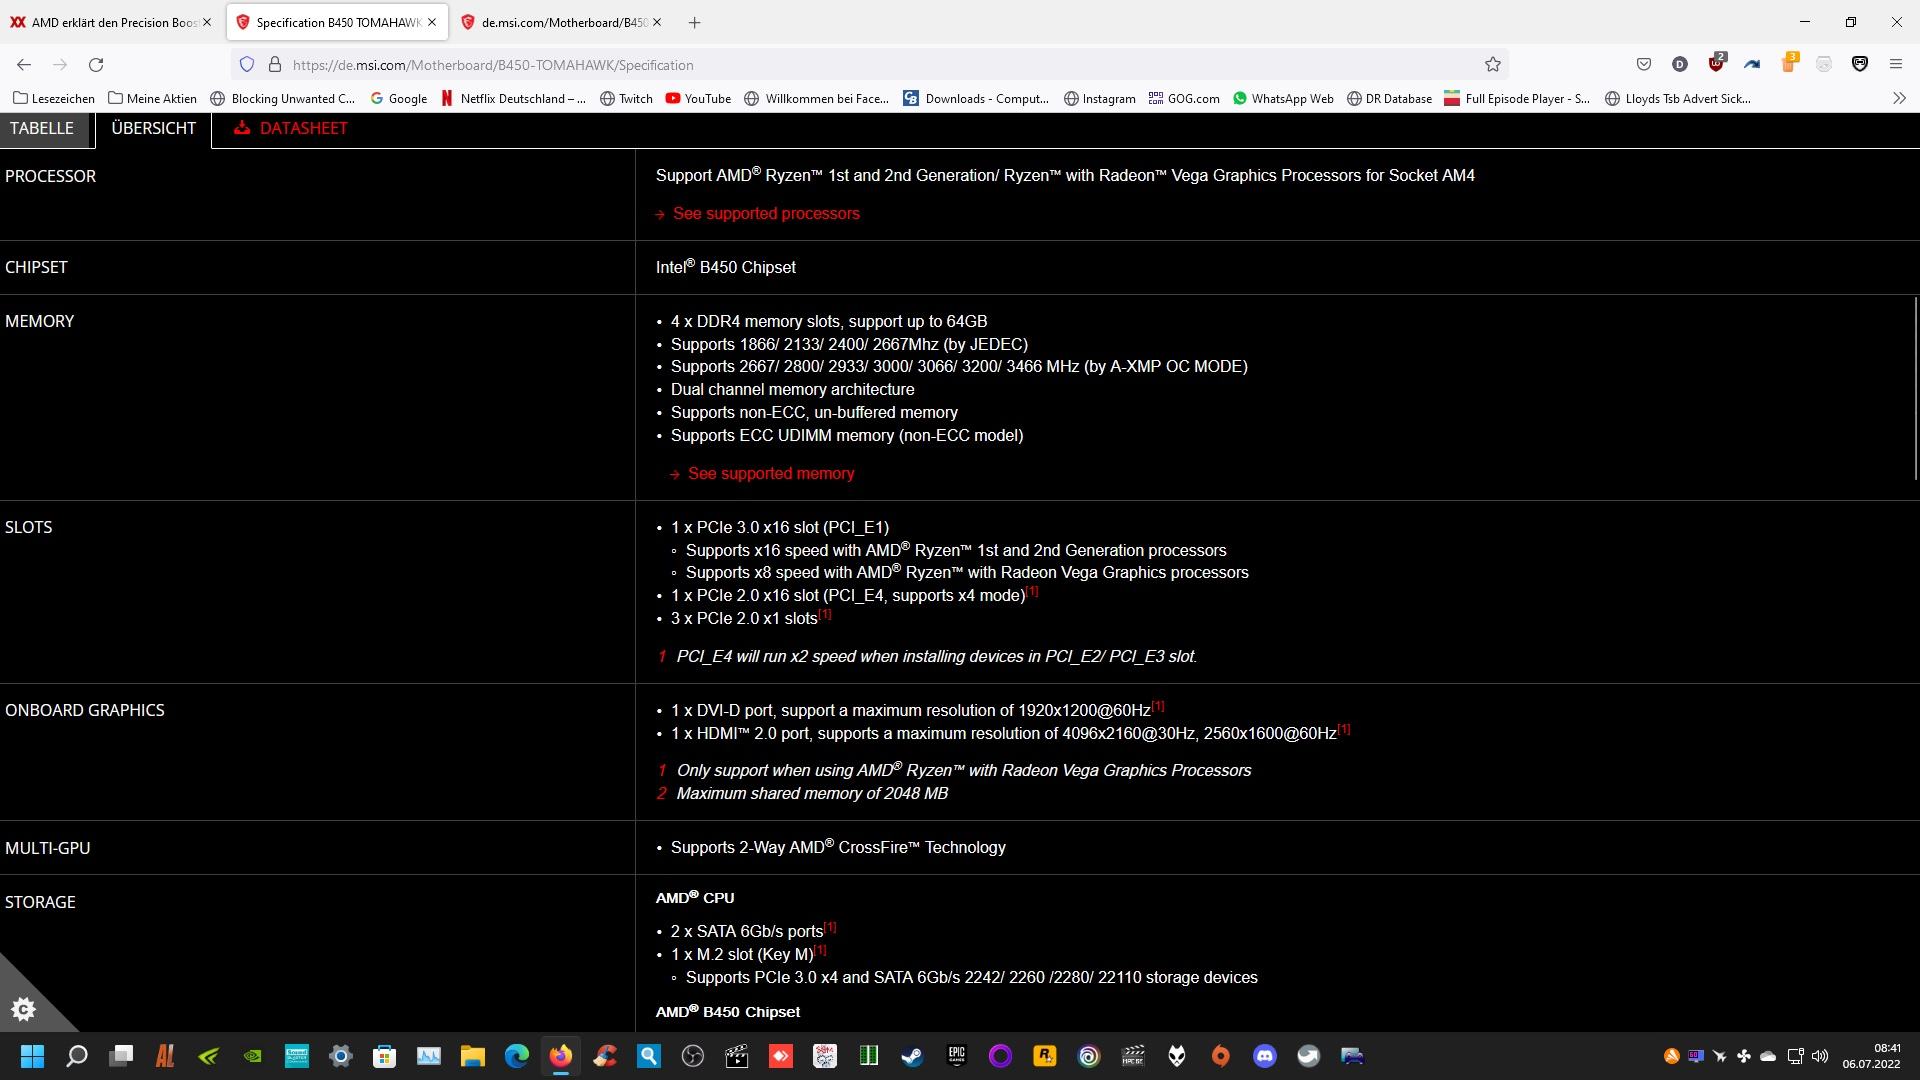Click the Pocket save icon
Viewport: 1920px width, 1080px height.
(1643, 65)
